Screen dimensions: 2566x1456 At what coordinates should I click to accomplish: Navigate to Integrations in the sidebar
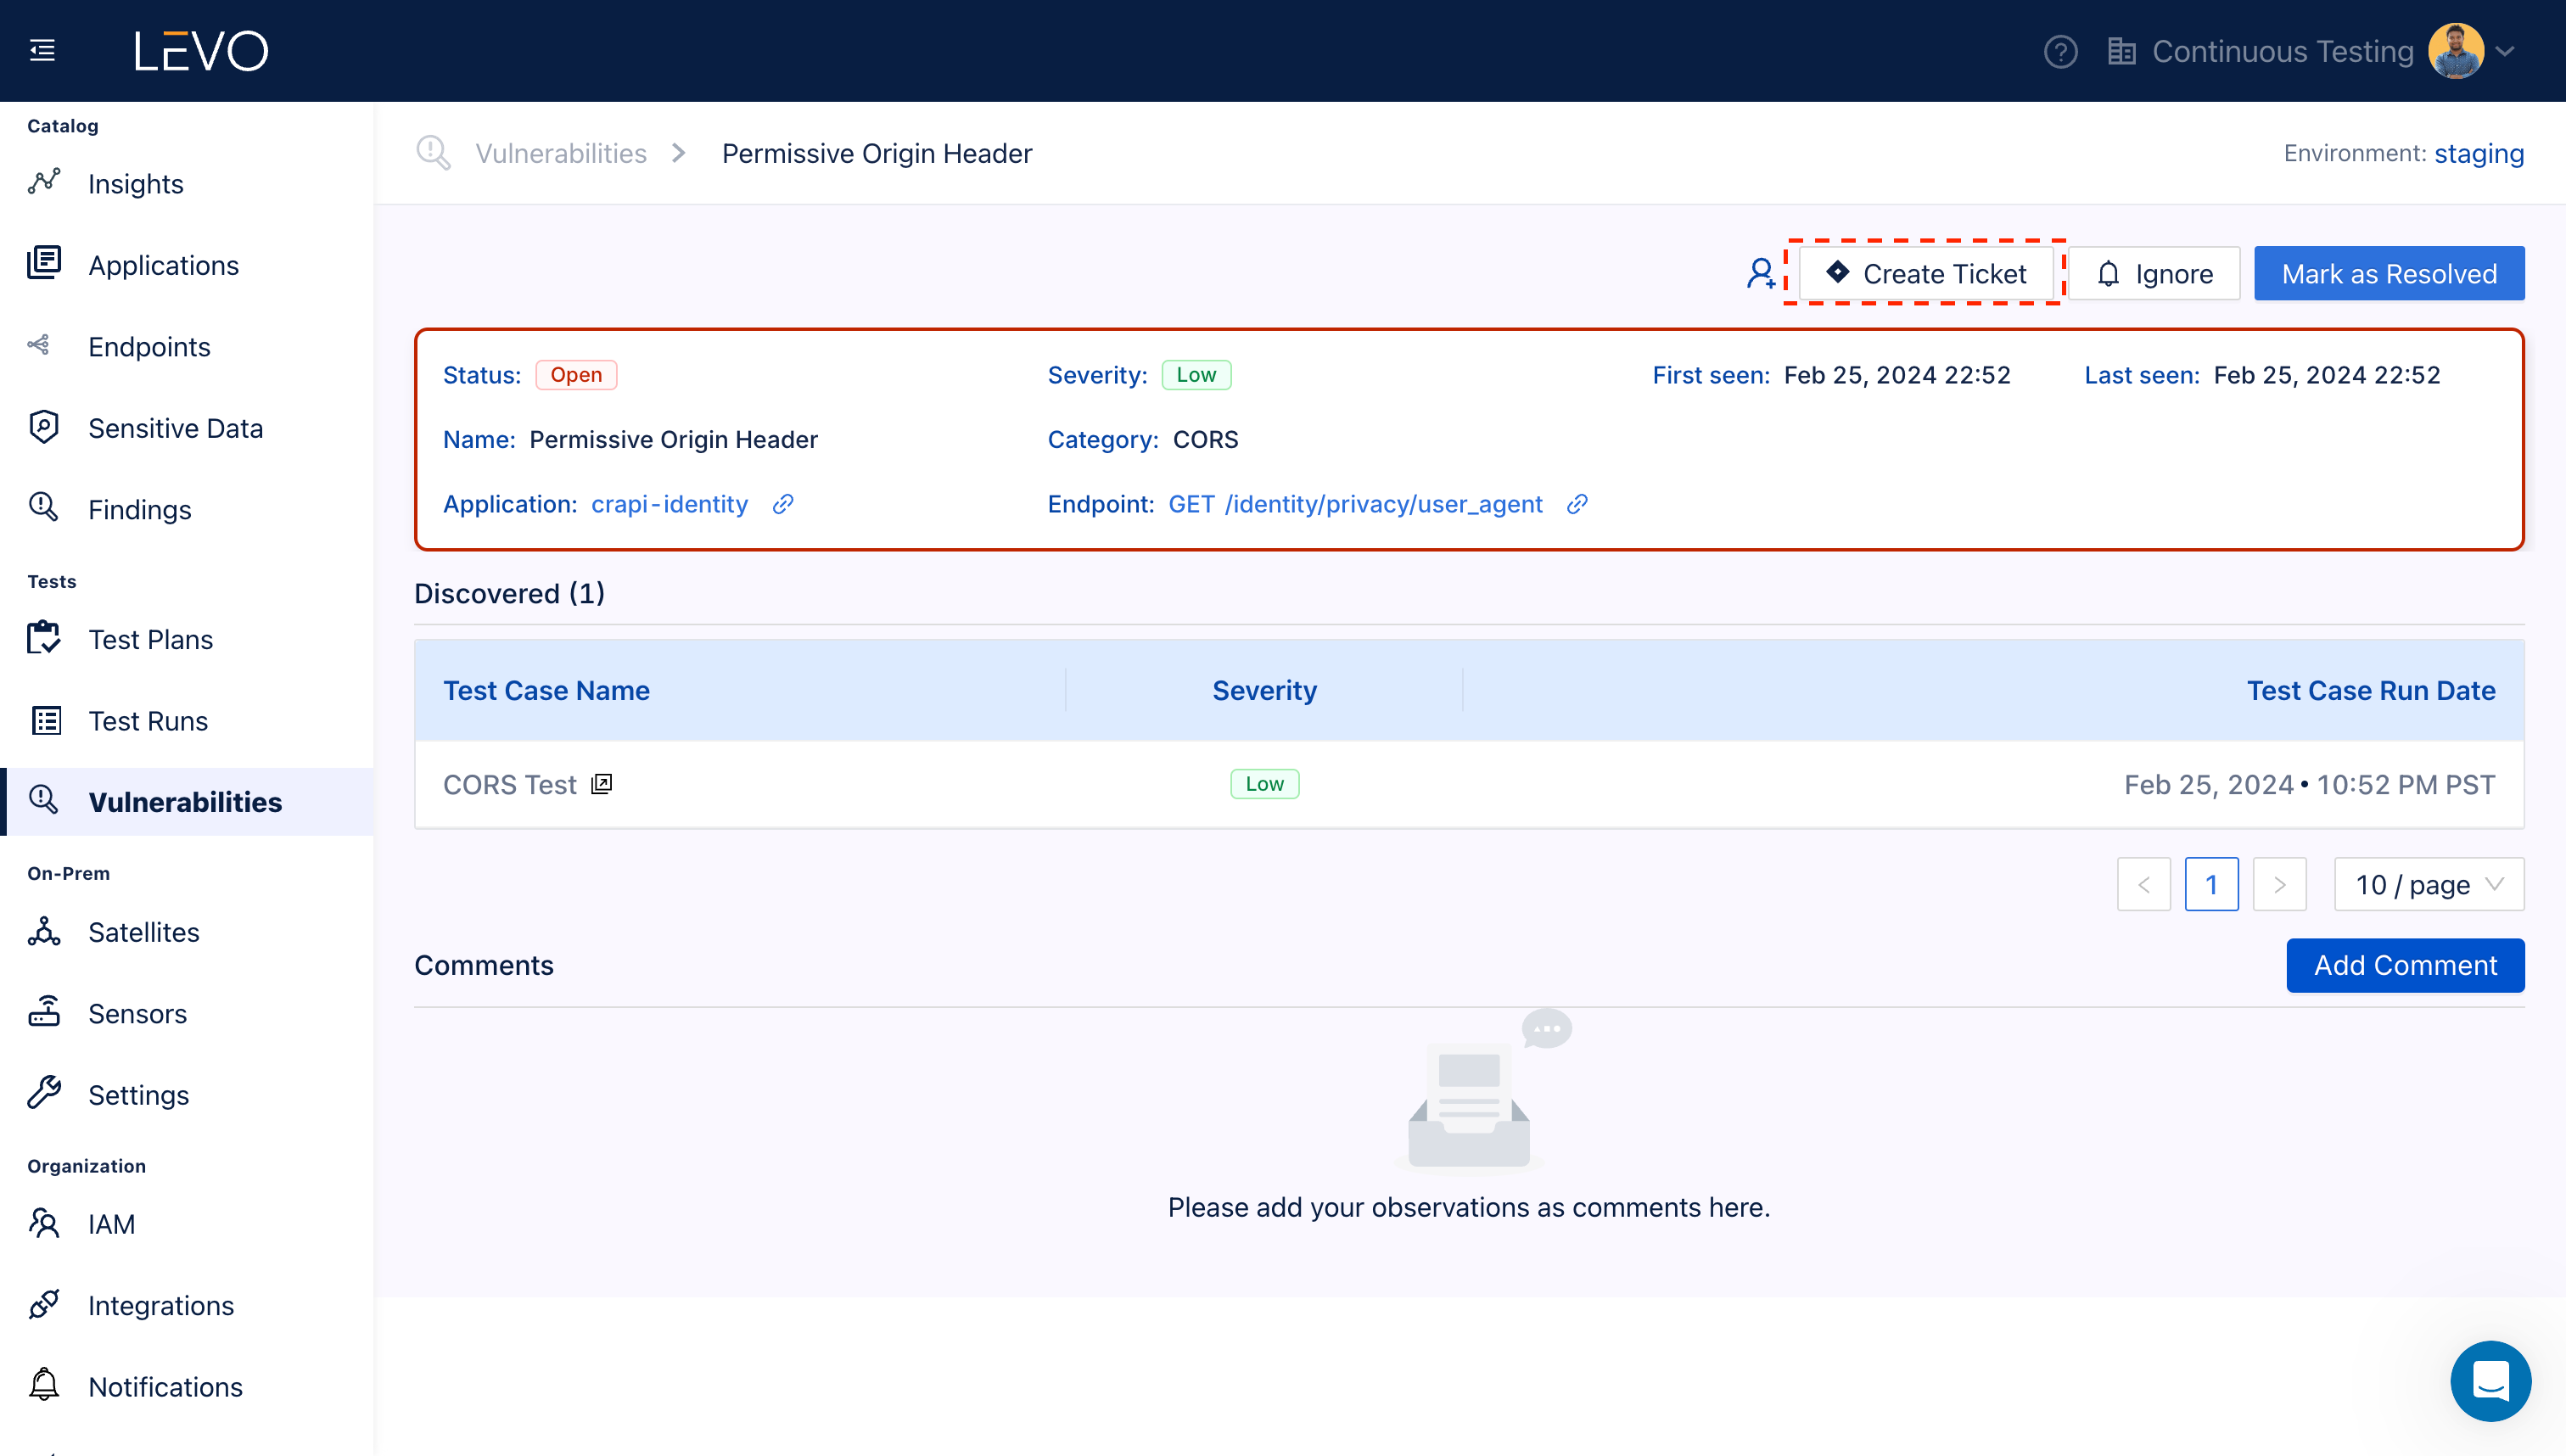[160, 1305]
